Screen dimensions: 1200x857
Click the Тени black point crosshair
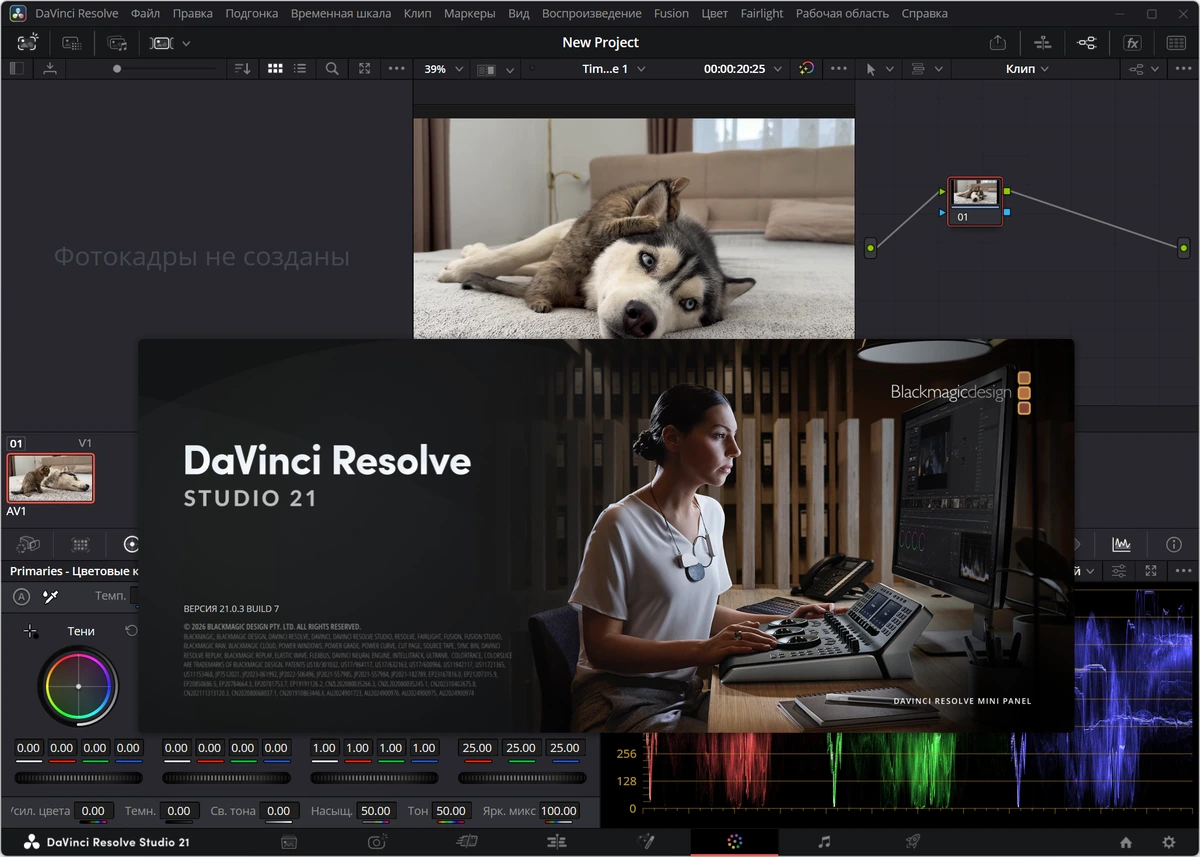[31, 631]
